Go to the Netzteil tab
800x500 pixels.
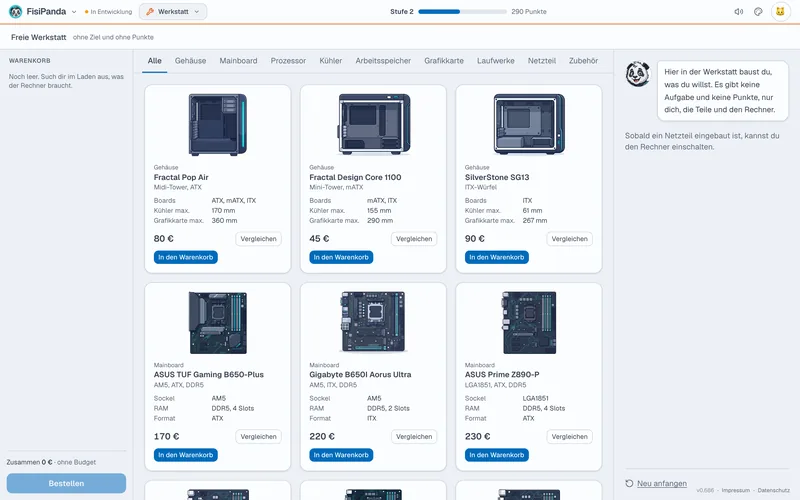tap(542, 61)
